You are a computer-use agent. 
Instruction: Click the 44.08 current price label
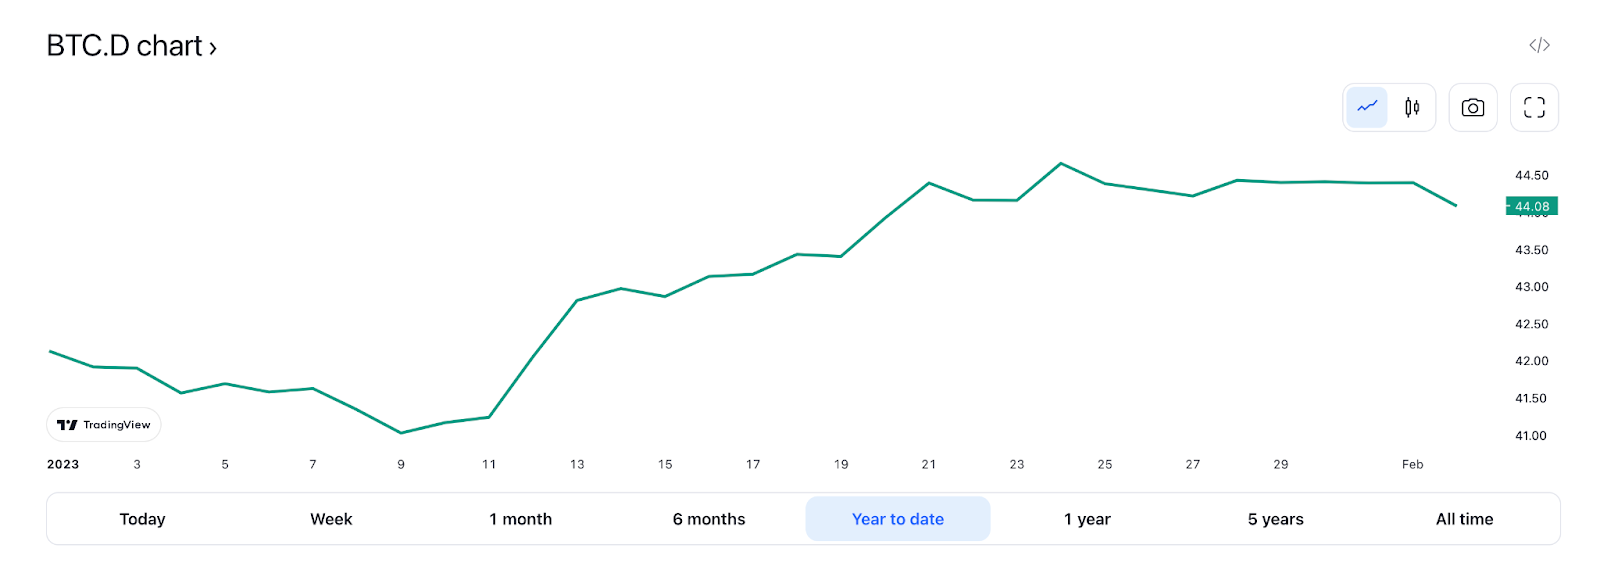1532,207
